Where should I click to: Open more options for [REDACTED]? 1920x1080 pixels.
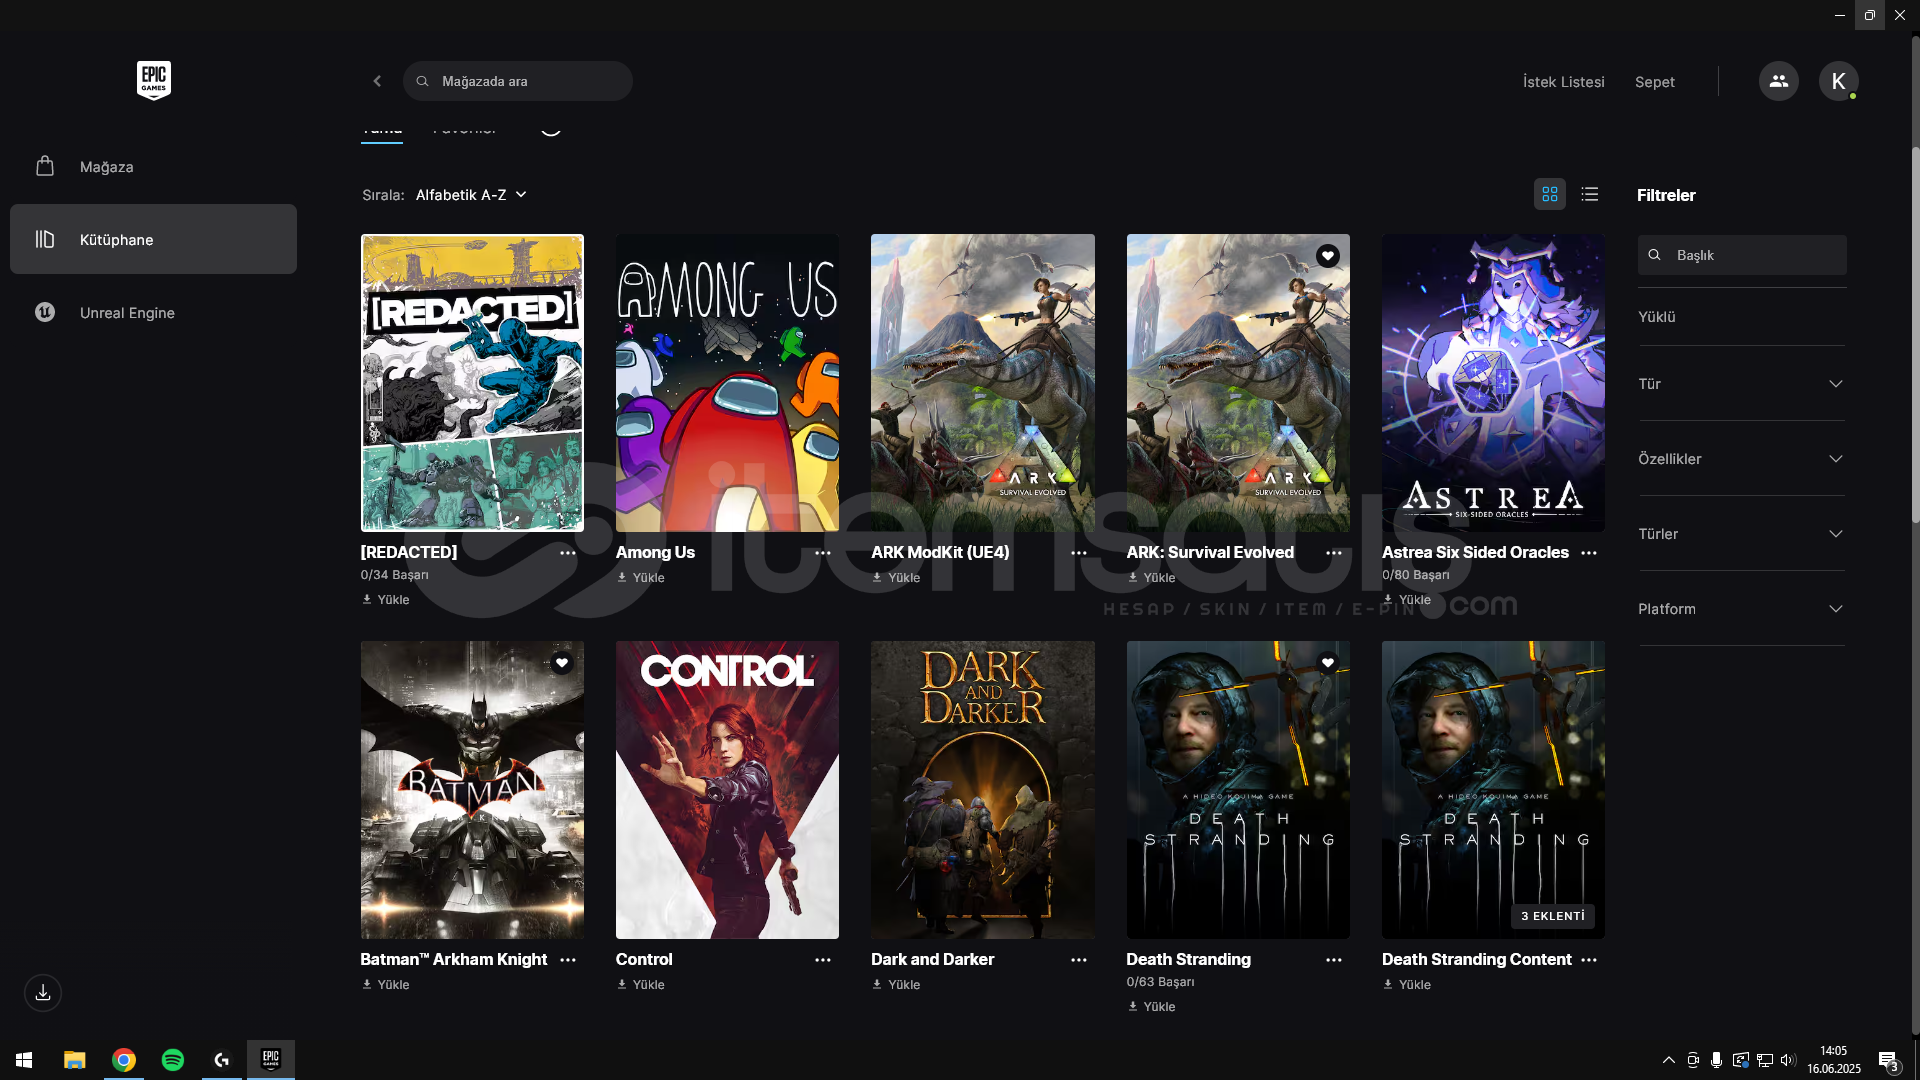568,553
